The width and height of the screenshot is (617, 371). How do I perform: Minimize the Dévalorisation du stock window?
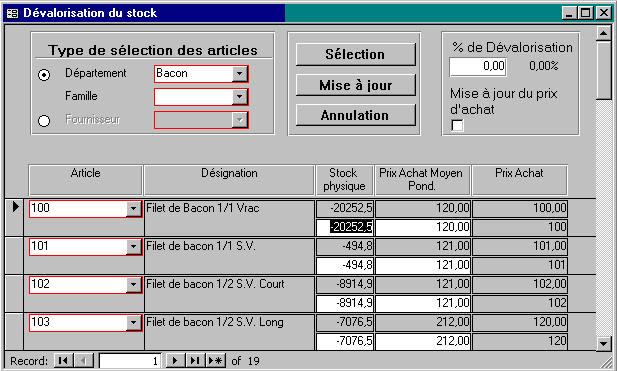tap(569, 13)
